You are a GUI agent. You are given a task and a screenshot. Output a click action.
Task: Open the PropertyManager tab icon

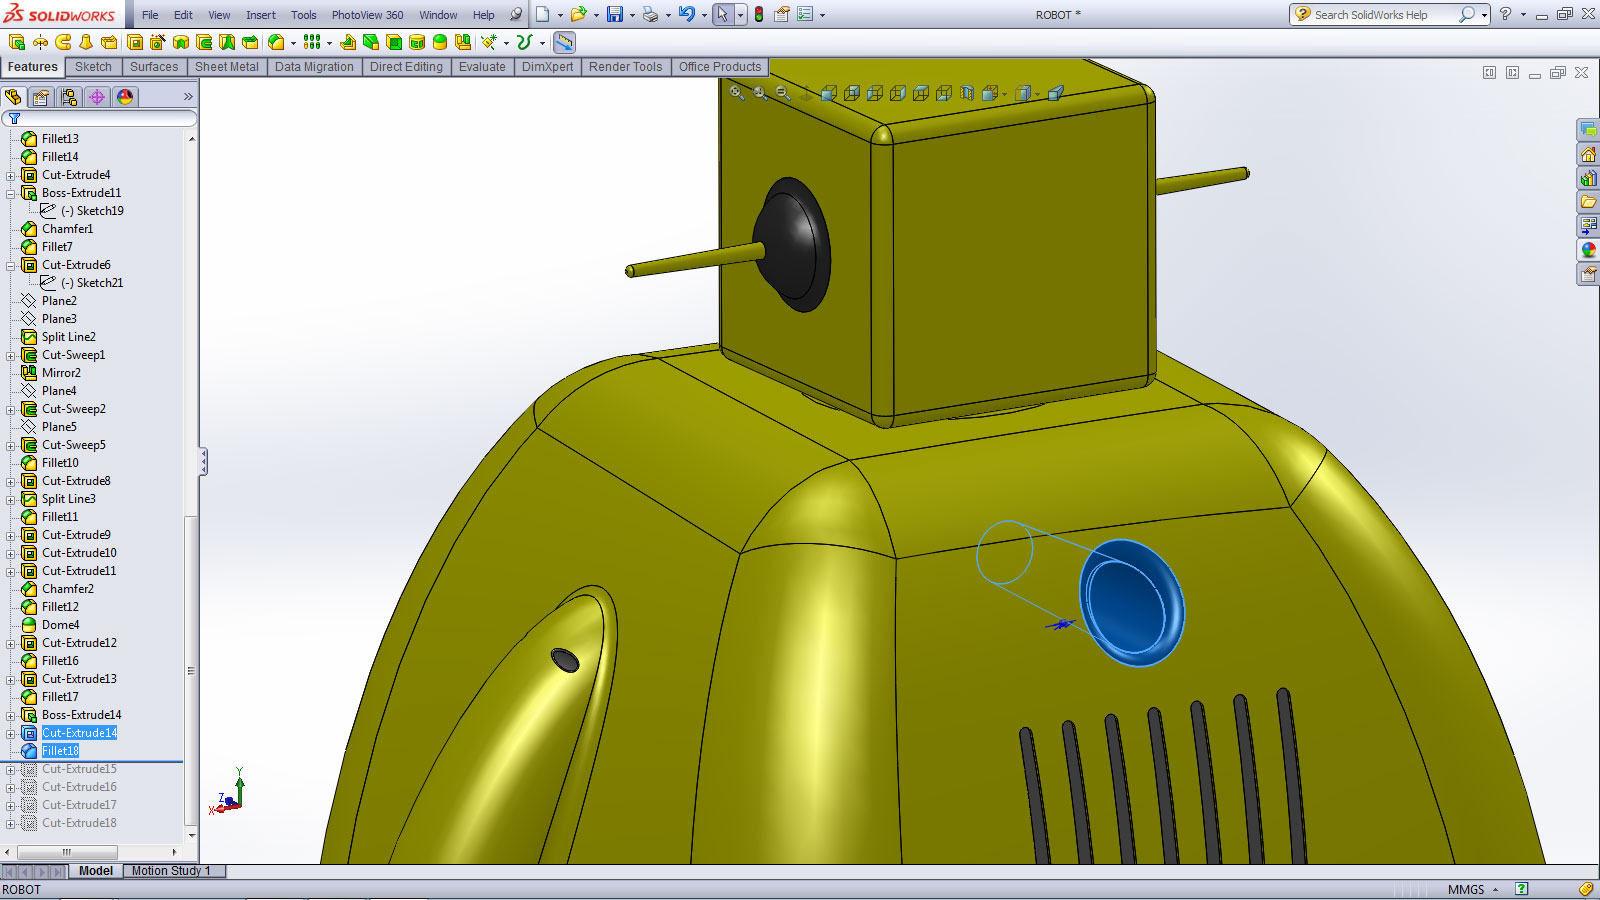pyautogui.click(x=41, y=97)
